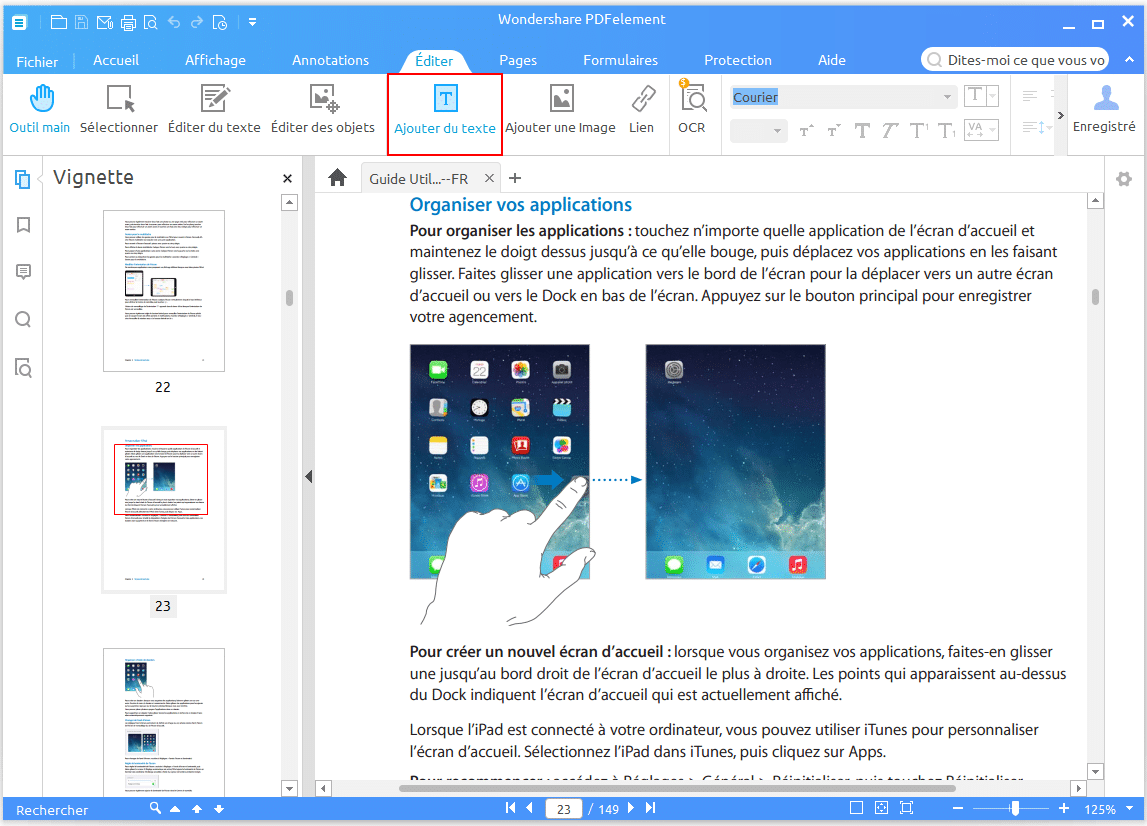Go to the home start page icon
The width and height of the screenshot is (1147, 826).
point(337,178)
